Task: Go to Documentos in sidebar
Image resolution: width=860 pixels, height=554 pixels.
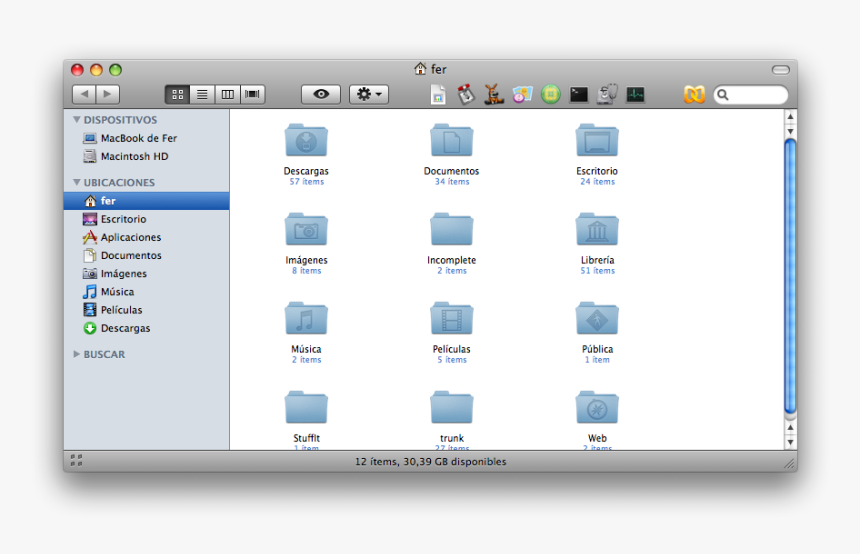Action: tap(146, 255)
